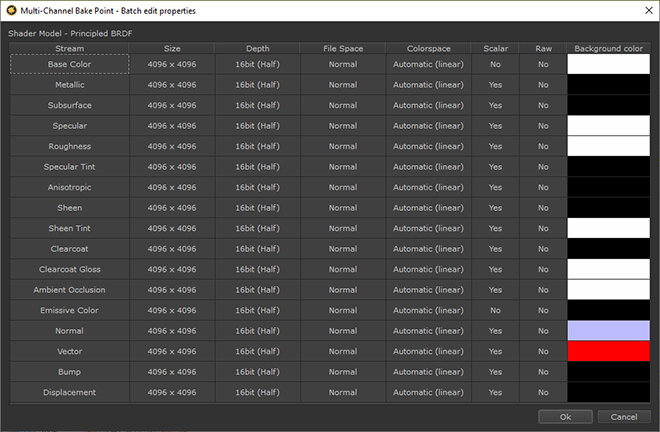Open the File Space dropdown for Displacement
The image size is (660, 432).
[342, 392]
